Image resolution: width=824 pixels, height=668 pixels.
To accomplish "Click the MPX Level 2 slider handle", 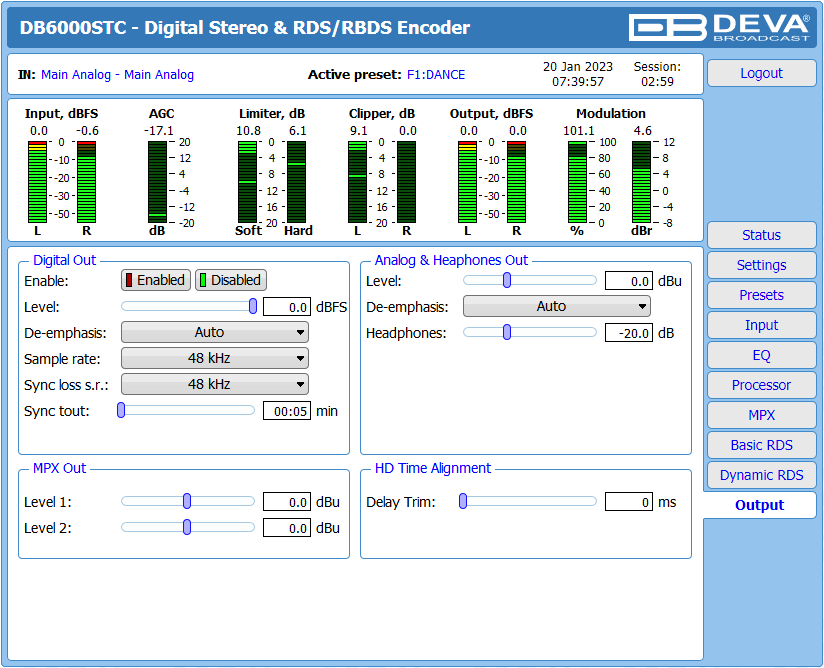I will pos(187,527).
